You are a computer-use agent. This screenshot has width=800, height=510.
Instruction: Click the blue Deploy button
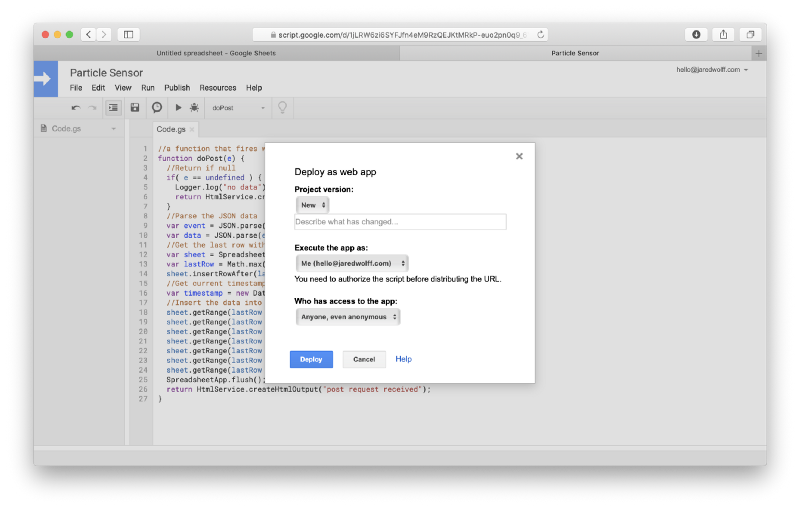(x=311, y=359)
